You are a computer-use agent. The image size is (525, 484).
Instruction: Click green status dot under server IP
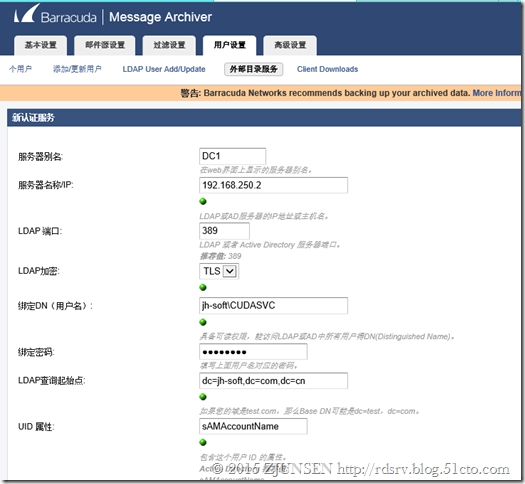pos(203,201)
